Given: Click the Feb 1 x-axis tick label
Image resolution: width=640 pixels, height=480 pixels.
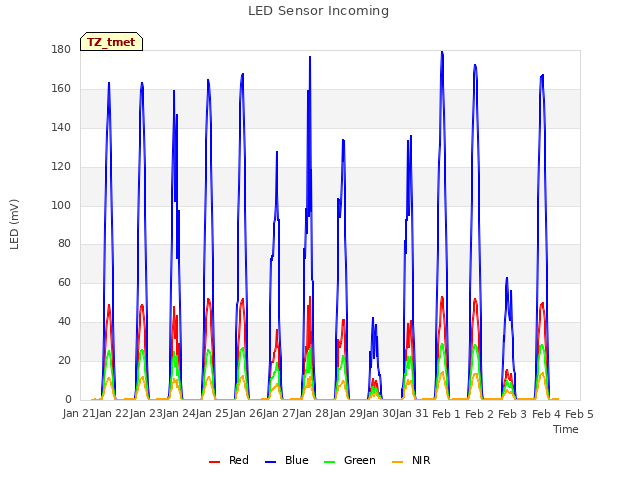Looking at the screenshot, I should tap(446, 414).
